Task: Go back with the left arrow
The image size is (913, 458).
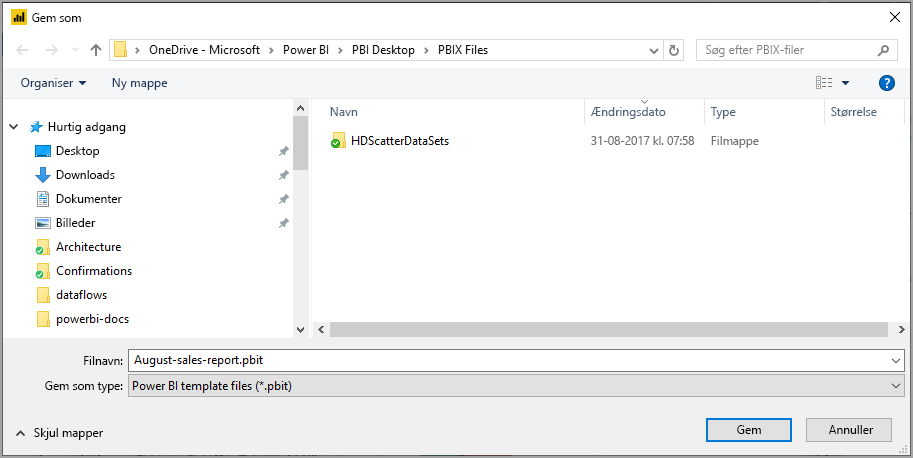Action: pos(22,50)
